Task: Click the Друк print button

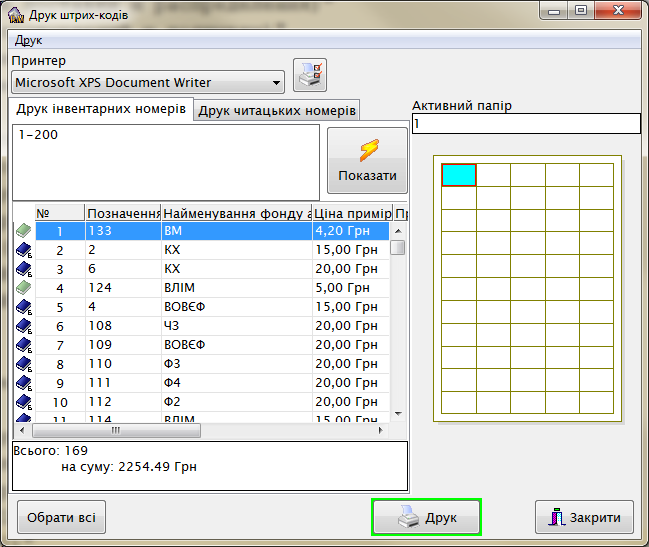Action: pos(426,518)
